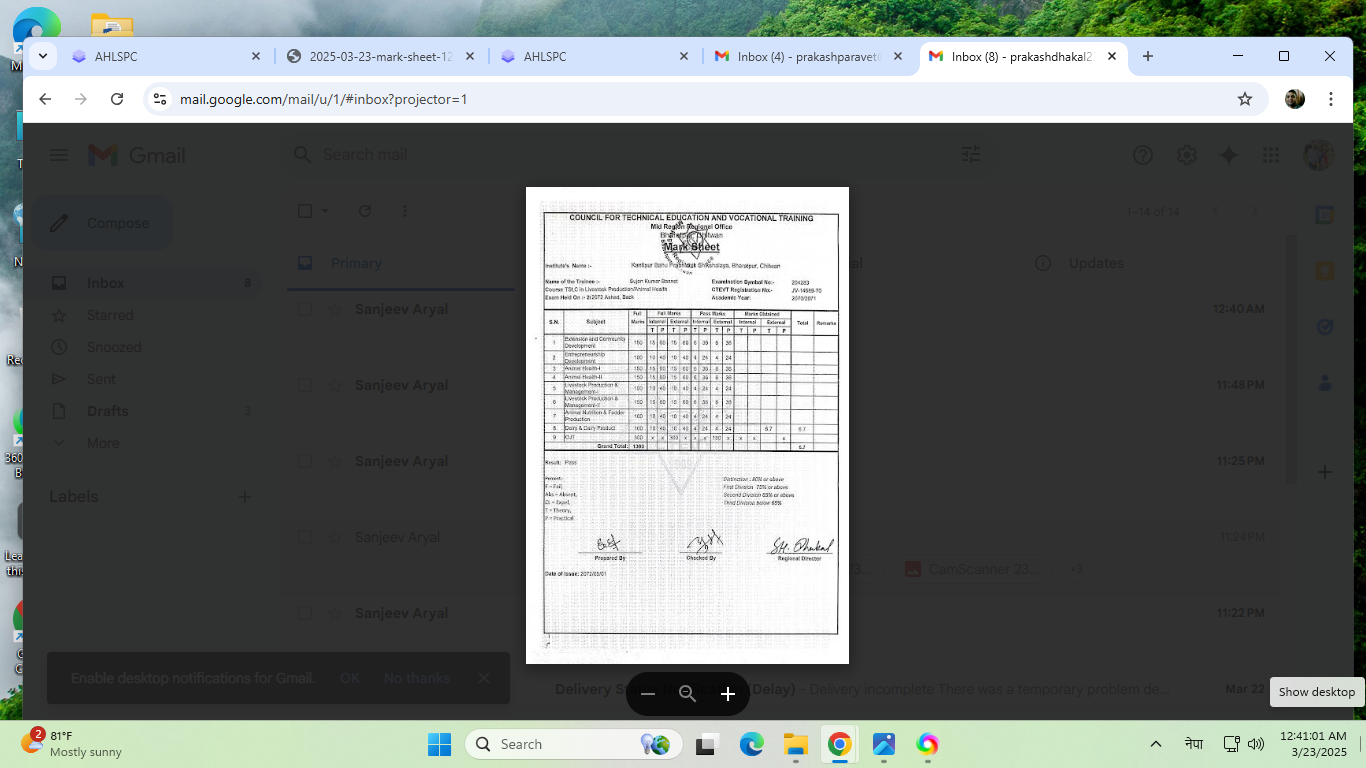This screenshot has width=1366, height=768.
Task: Click No thanks on notifications prompt
Action: (x=416, y=678)
